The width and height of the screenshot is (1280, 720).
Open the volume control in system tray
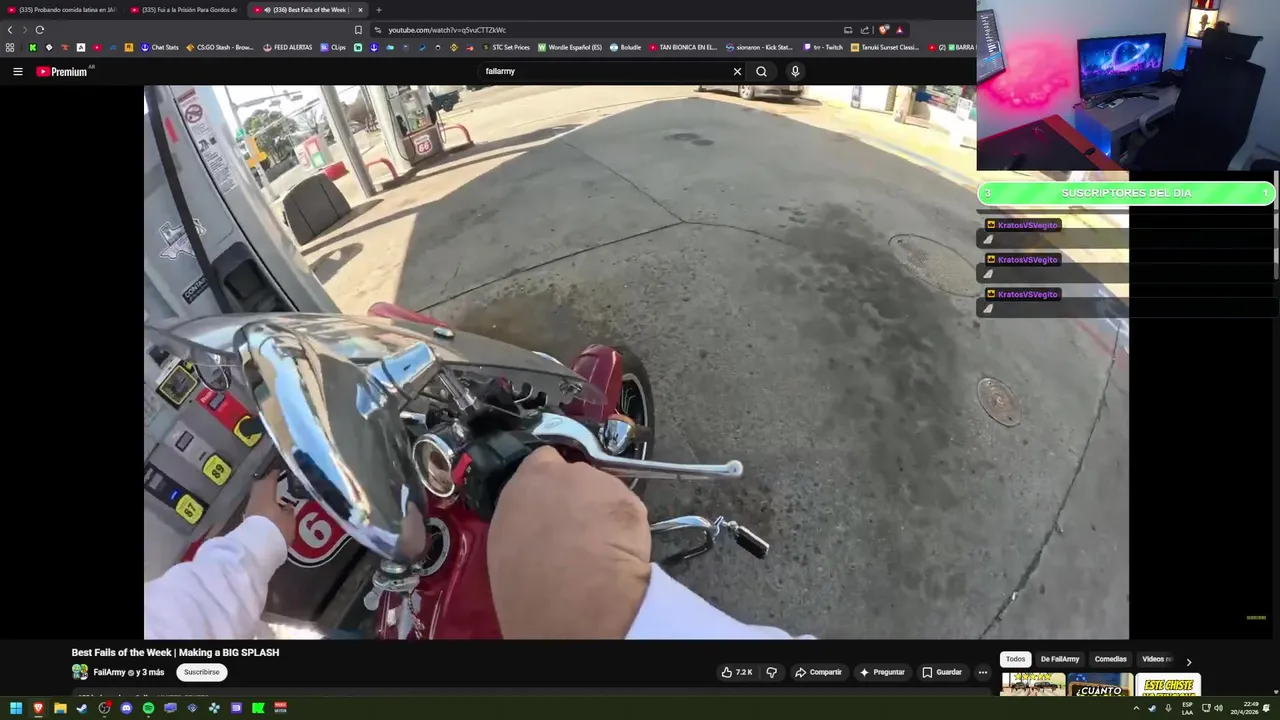click(1218, 708)
